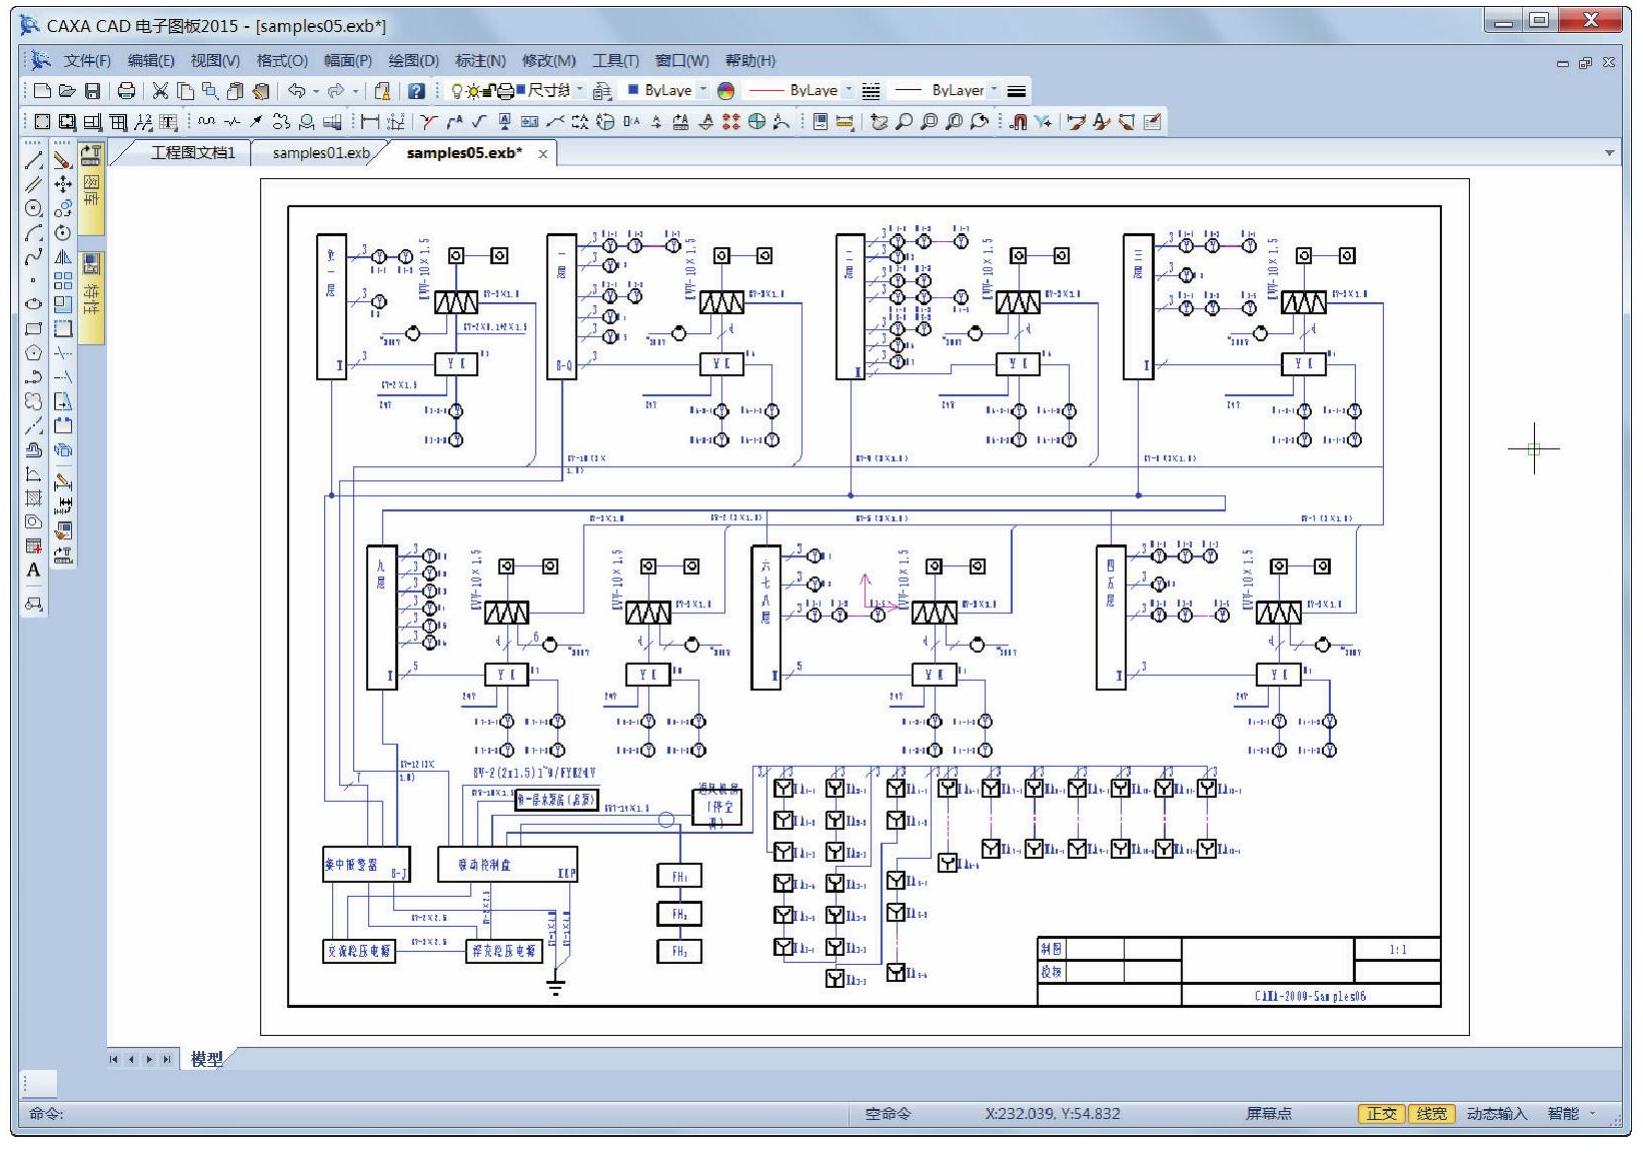Select the Ellipse drawing tool
Image resolution: width=1643 pixels, height=1154 pixels.
33,304
